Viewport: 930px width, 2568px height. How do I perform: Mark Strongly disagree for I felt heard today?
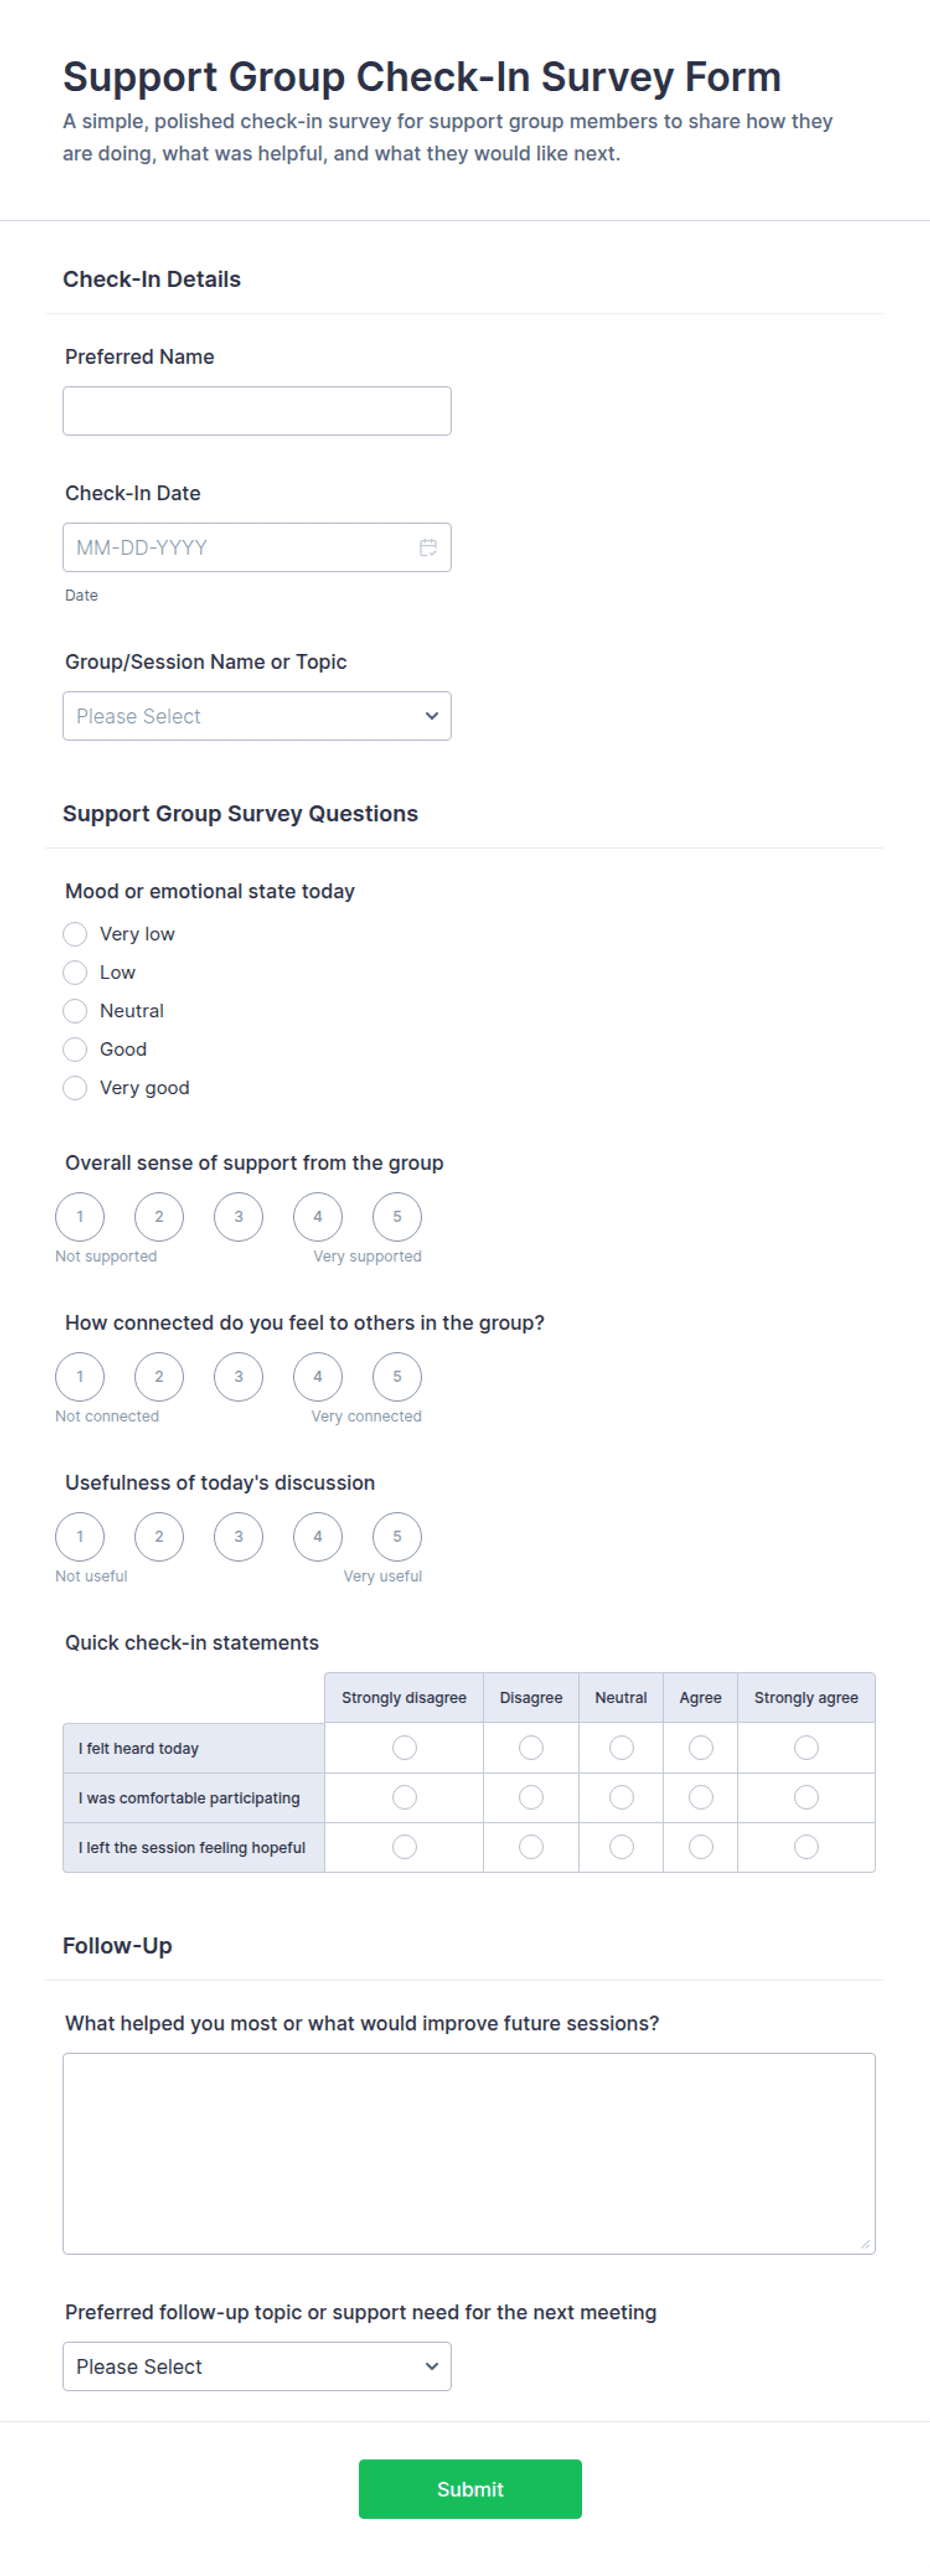tap(404, 1748)
